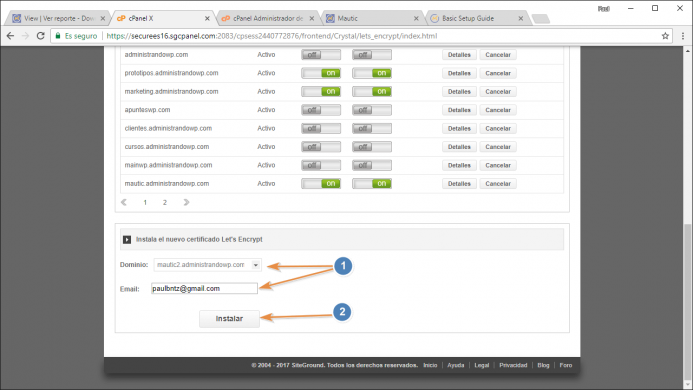Open Ayuda footer link
693x390 pixels.
tap(456, 365)
